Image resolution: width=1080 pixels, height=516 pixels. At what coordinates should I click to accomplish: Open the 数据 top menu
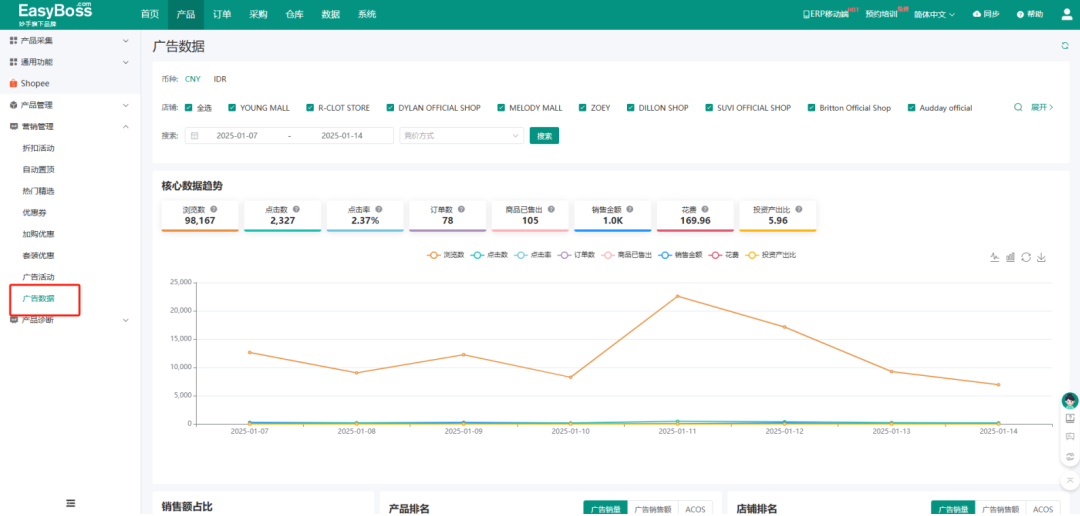pos(331,14)
